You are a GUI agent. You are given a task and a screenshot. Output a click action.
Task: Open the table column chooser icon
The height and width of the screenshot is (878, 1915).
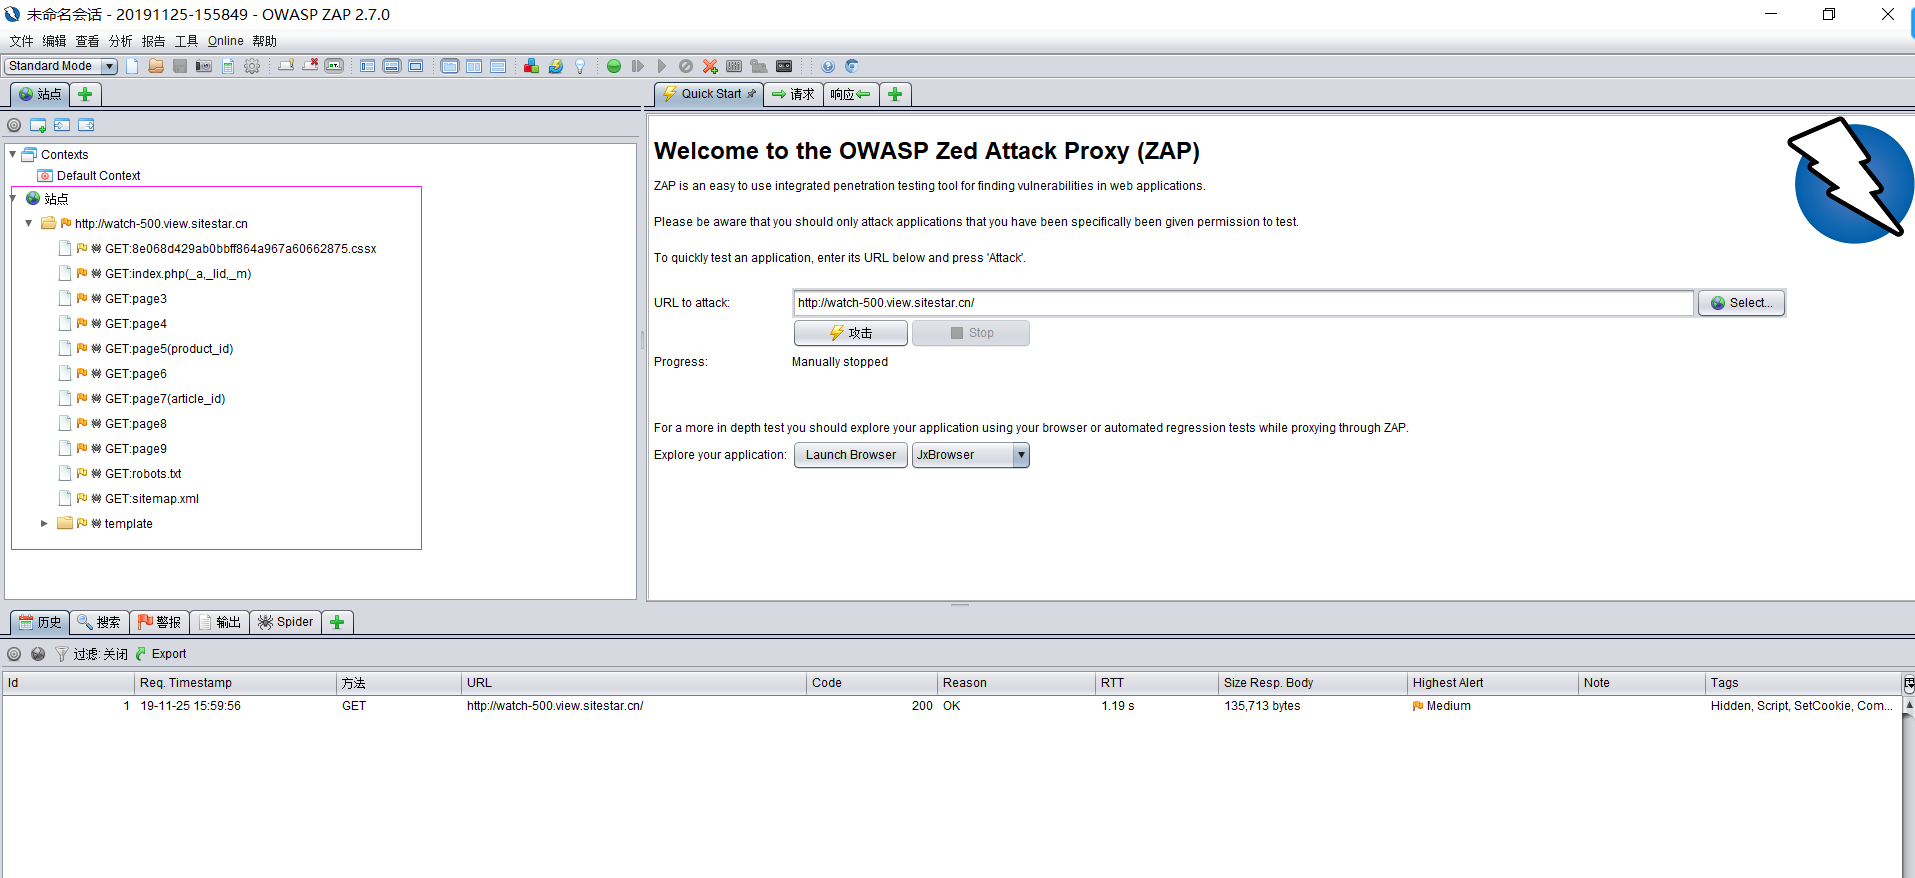coord(1908,684)
